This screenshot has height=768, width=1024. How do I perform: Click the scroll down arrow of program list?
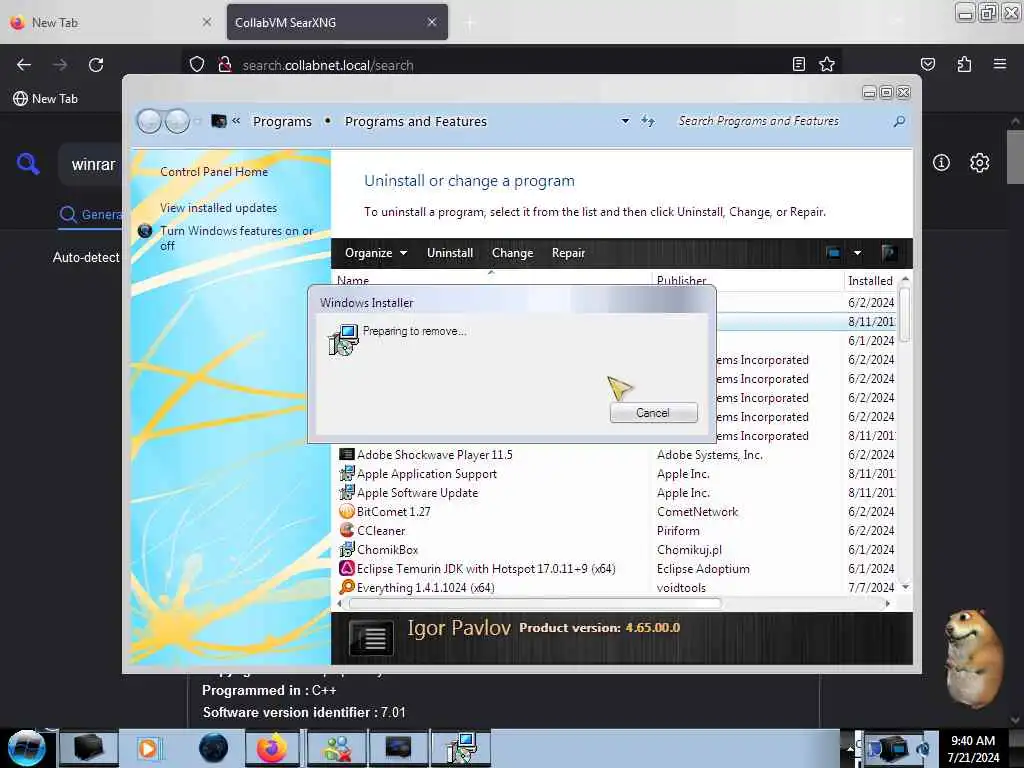pos(905,587)
